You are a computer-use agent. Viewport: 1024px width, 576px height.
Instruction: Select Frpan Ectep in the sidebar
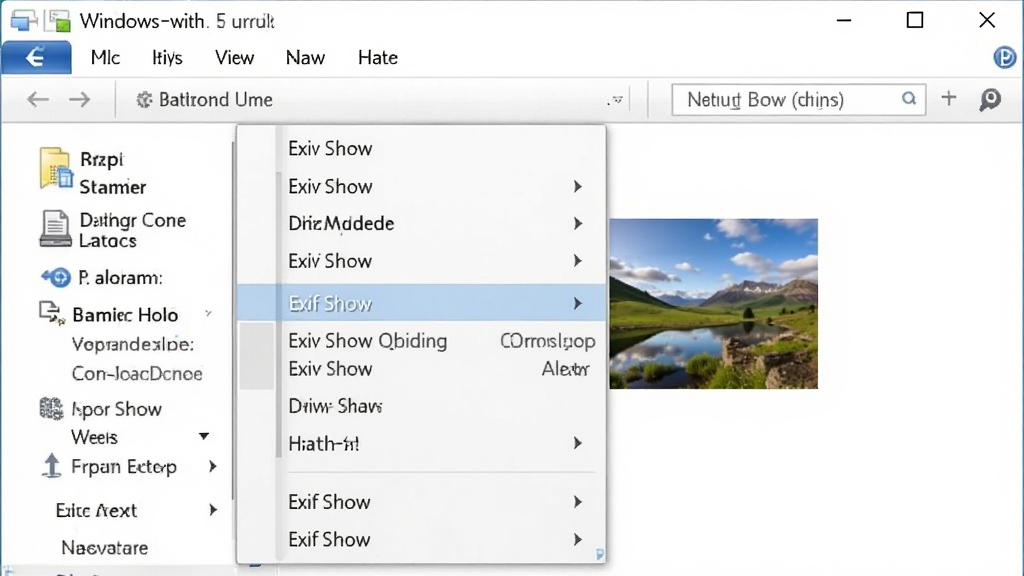tap(124, 467)
